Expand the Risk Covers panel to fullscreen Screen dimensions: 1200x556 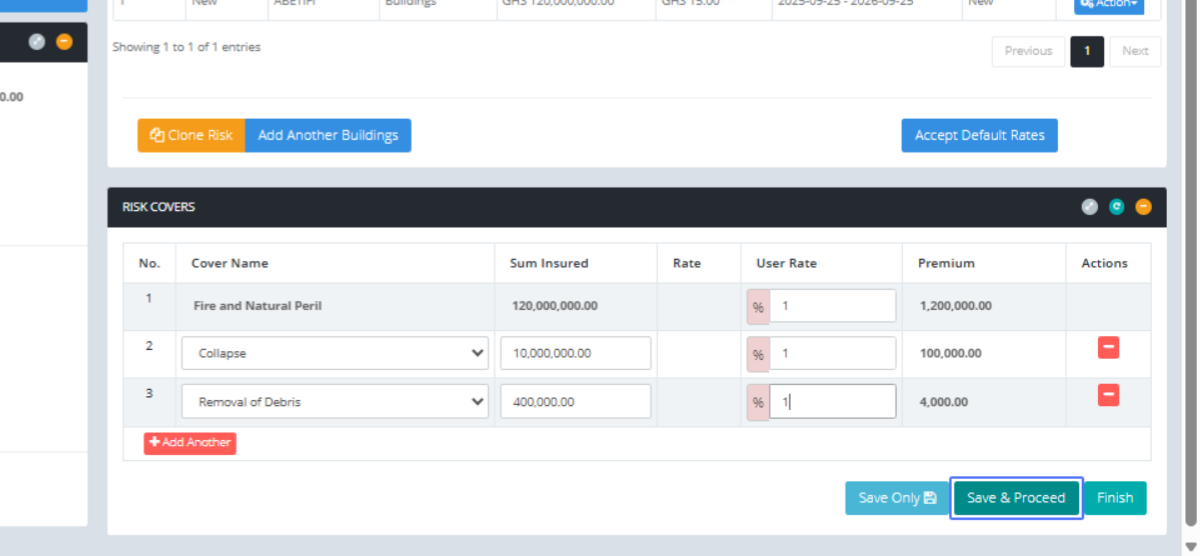point(1090,207)
